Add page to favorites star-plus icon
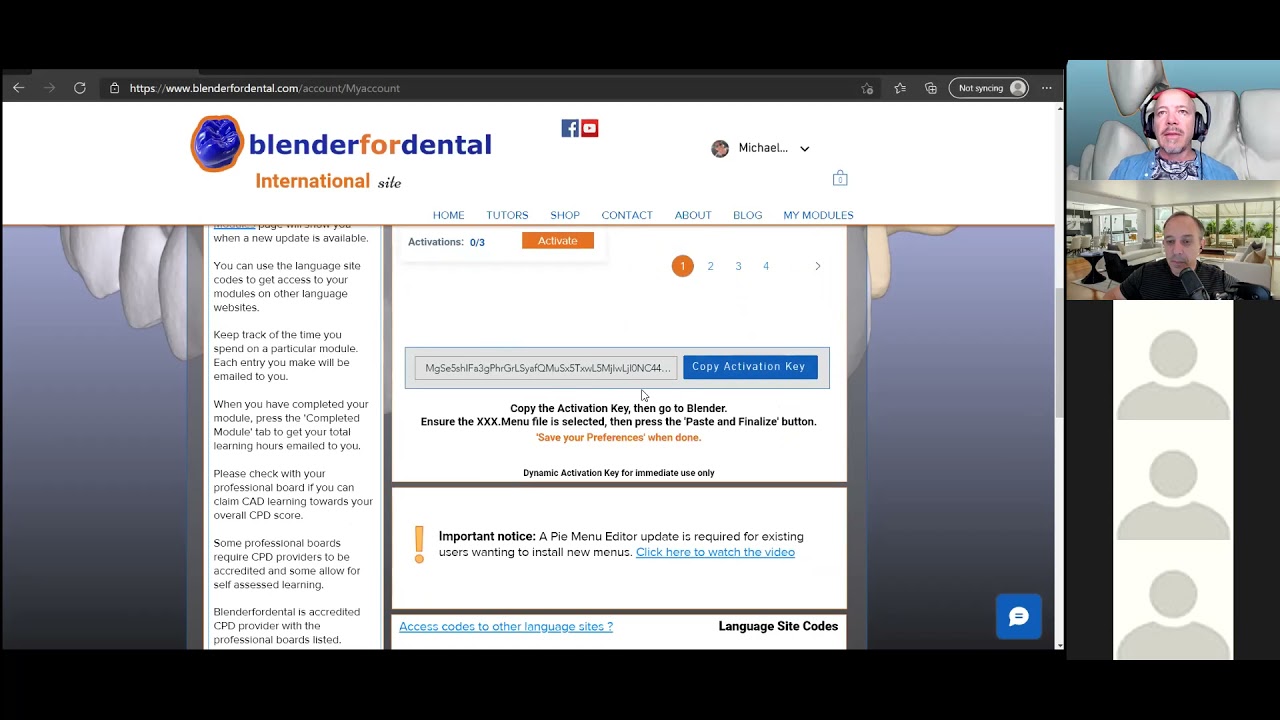Viewport: 1280px width, 720px height. pyautogui.click(x=867, y=88)
